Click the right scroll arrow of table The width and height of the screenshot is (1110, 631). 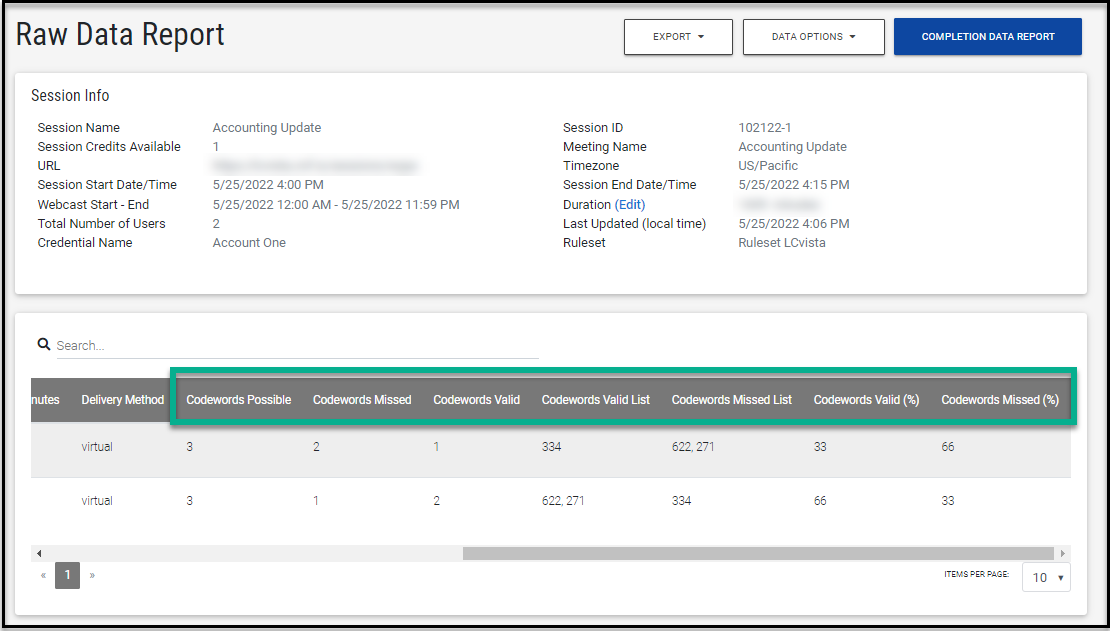coord(1063,553)
